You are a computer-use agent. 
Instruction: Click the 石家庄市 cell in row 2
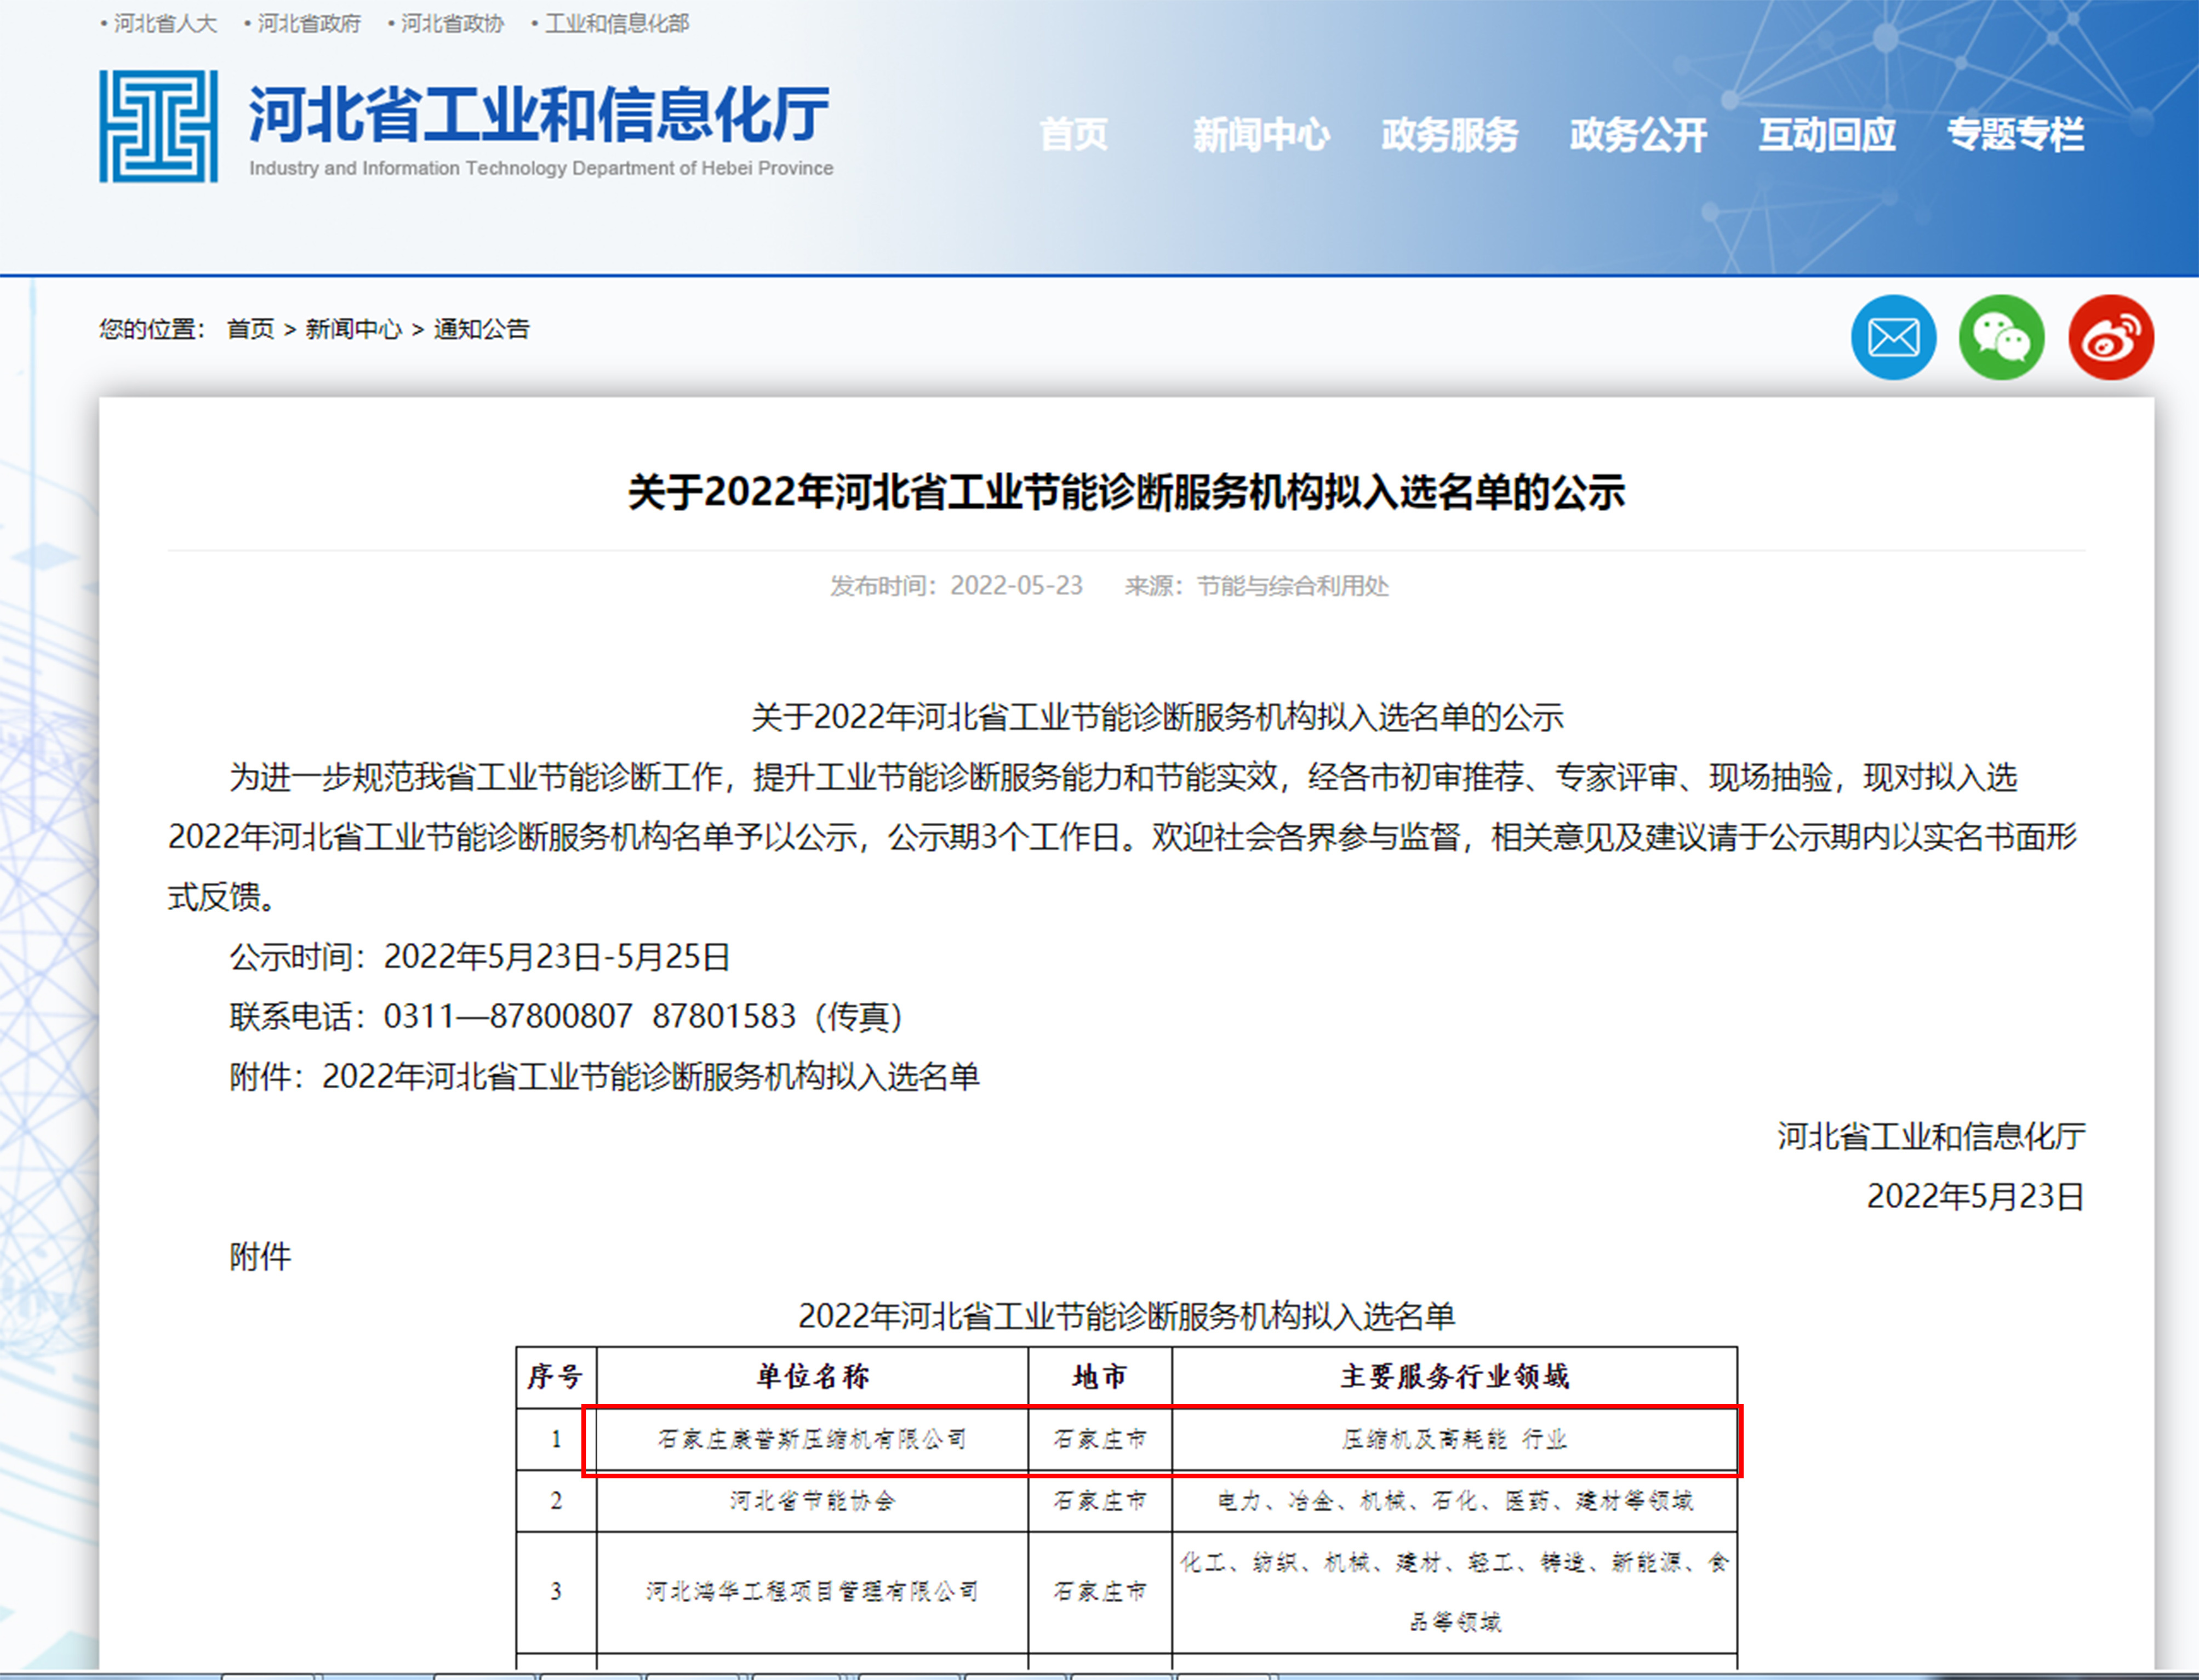tap(1100, 1501)
